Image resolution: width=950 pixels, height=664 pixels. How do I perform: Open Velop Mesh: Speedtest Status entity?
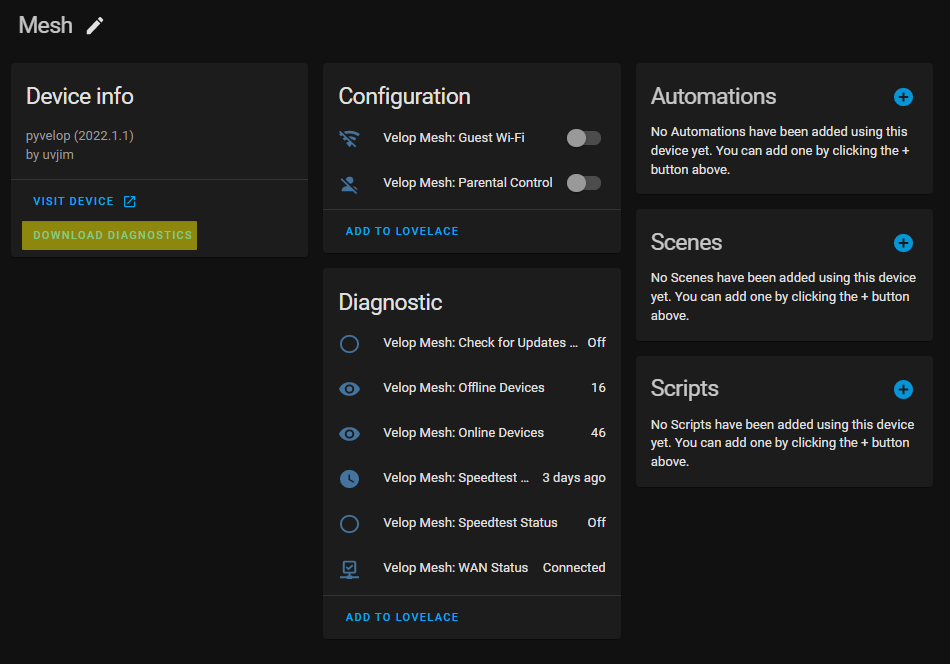tap(470, 522)
